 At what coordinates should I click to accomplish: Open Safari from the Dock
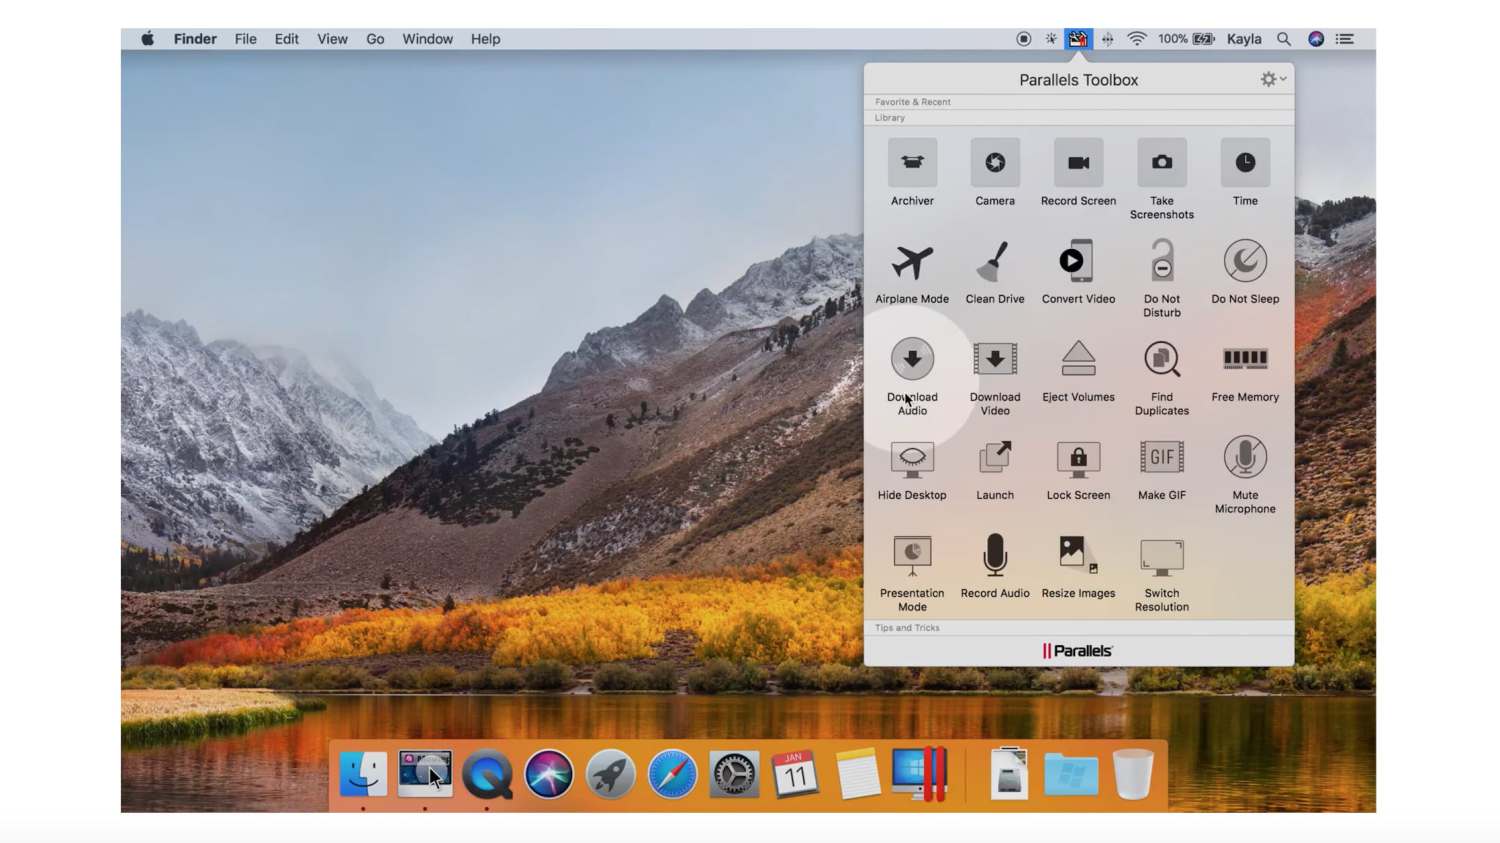pyautogui.click(x=671, y=772)
